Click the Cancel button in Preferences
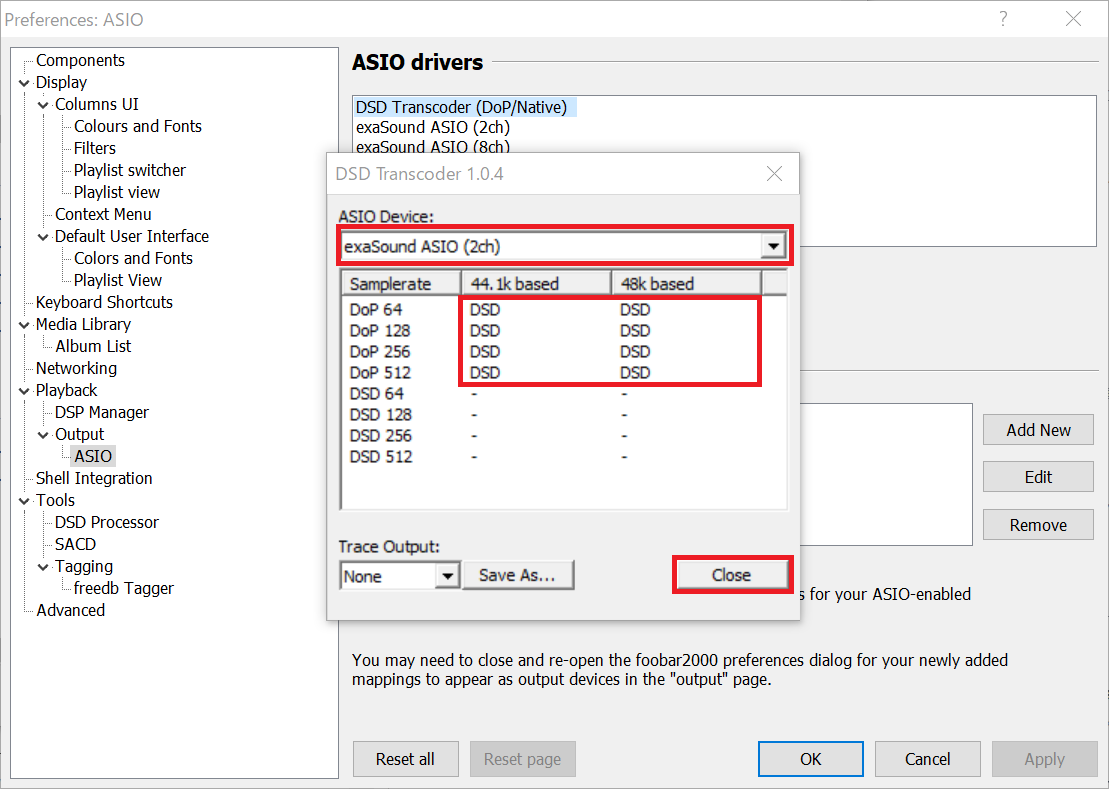Image resolution: width=1109 pixels, height=789 pixels. click(x=927, y=759)
